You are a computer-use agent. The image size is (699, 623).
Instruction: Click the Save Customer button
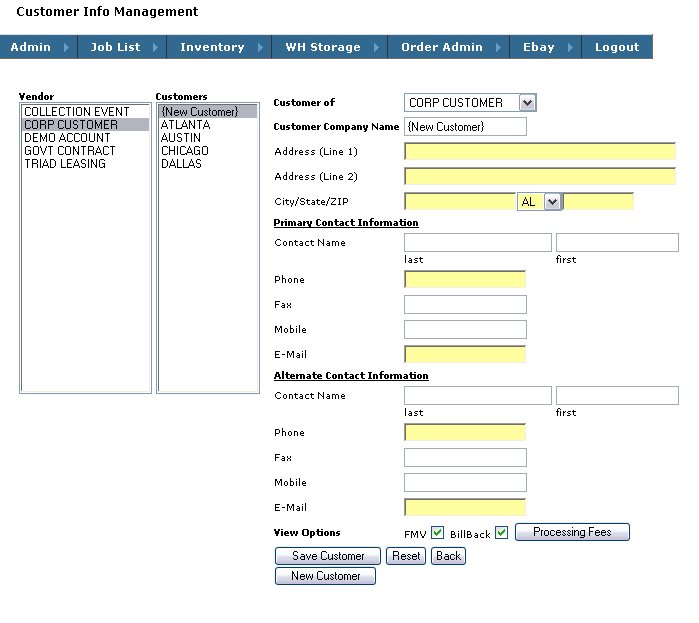pyautogui.click(x=327, y=556)
